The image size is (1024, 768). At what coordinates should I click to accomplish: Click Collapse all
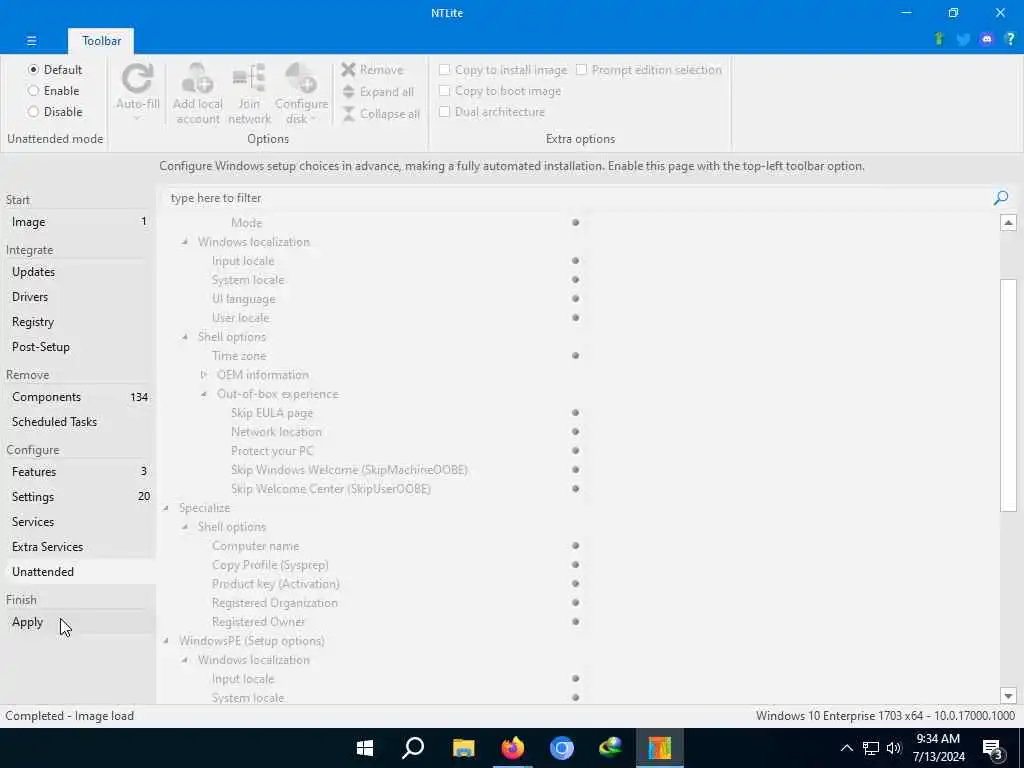click(381, 114)
